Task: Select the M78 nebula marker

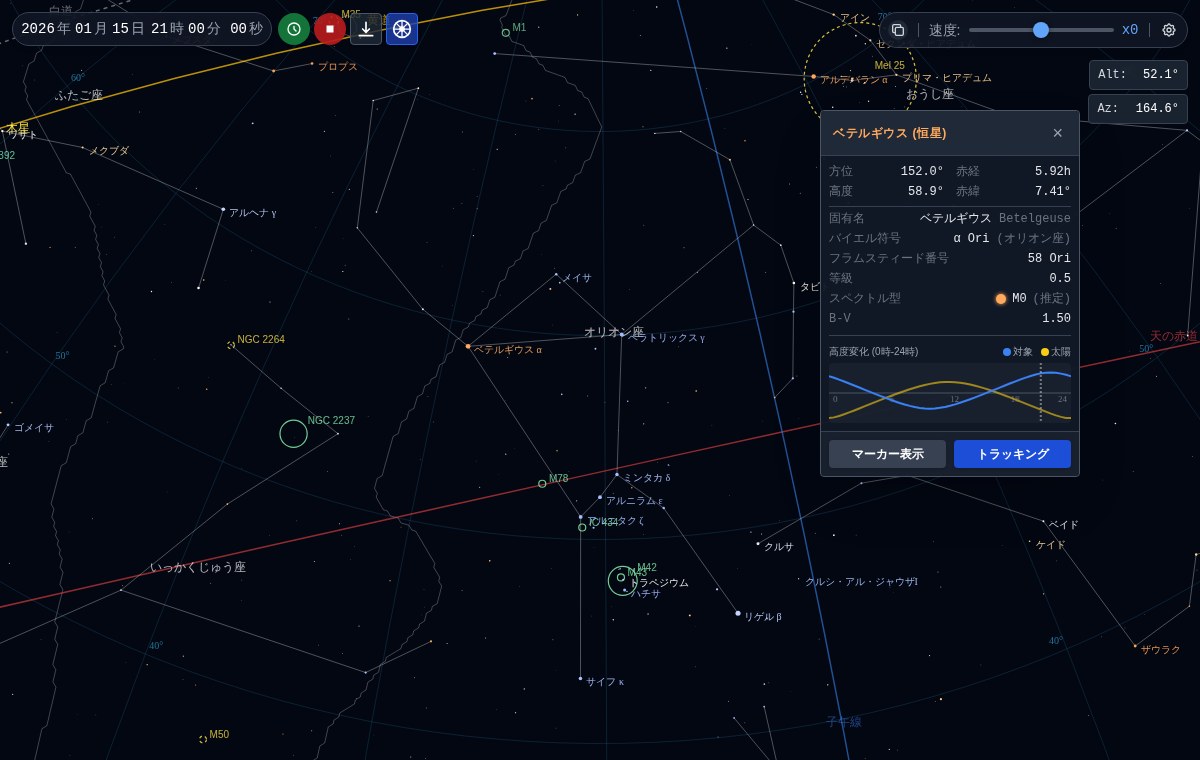Action: [x=542, y=484]
